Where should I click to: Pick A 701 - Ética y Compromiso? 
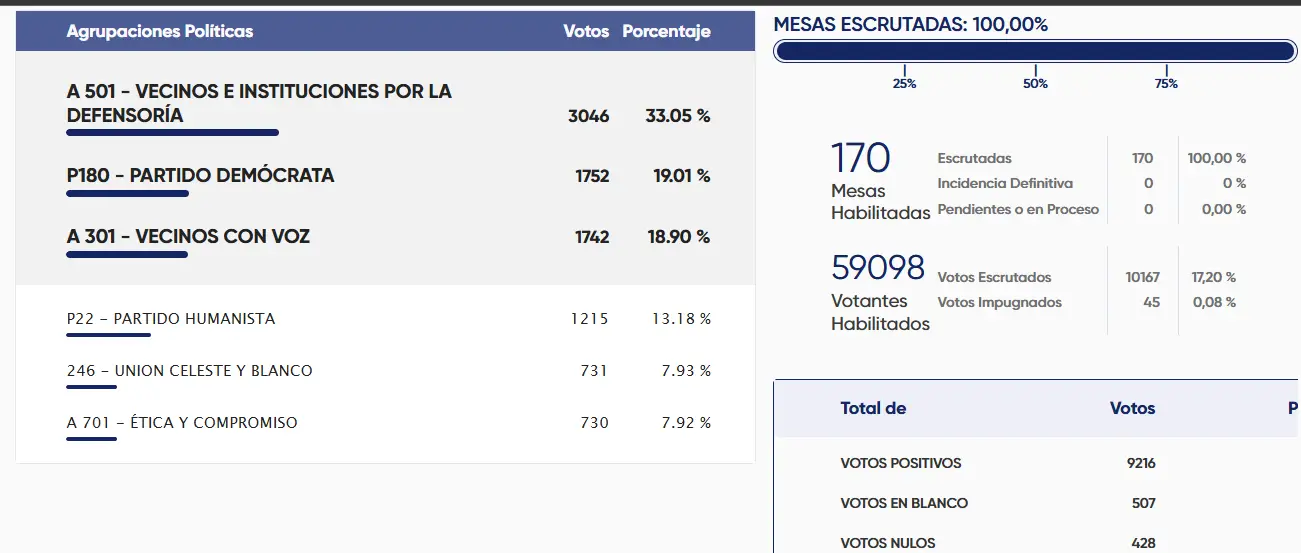[182, 423]
